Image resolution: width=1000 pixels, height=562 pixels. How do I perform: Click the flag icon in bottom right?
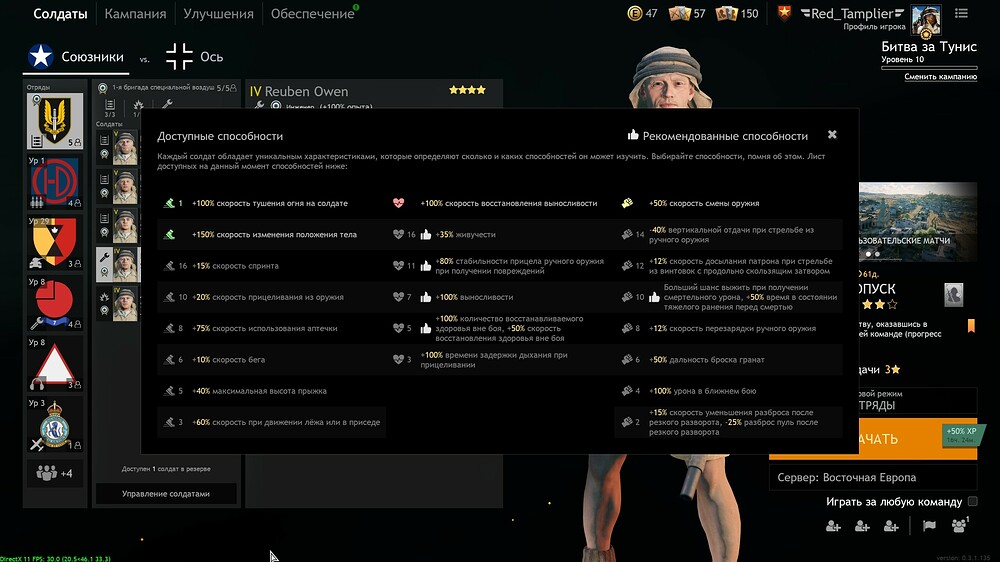pos(929,526)
